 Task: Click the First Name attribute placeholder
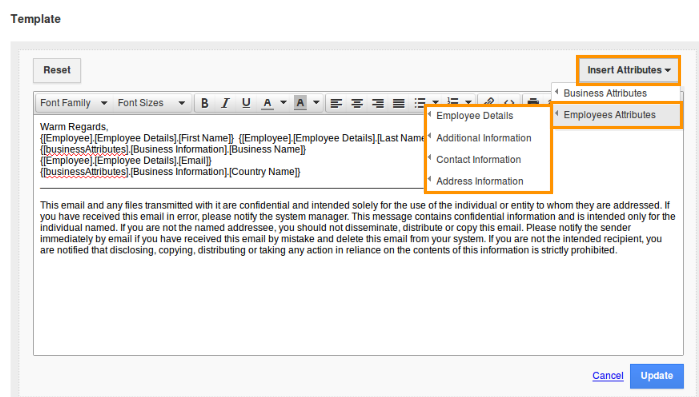pos(137,138)
